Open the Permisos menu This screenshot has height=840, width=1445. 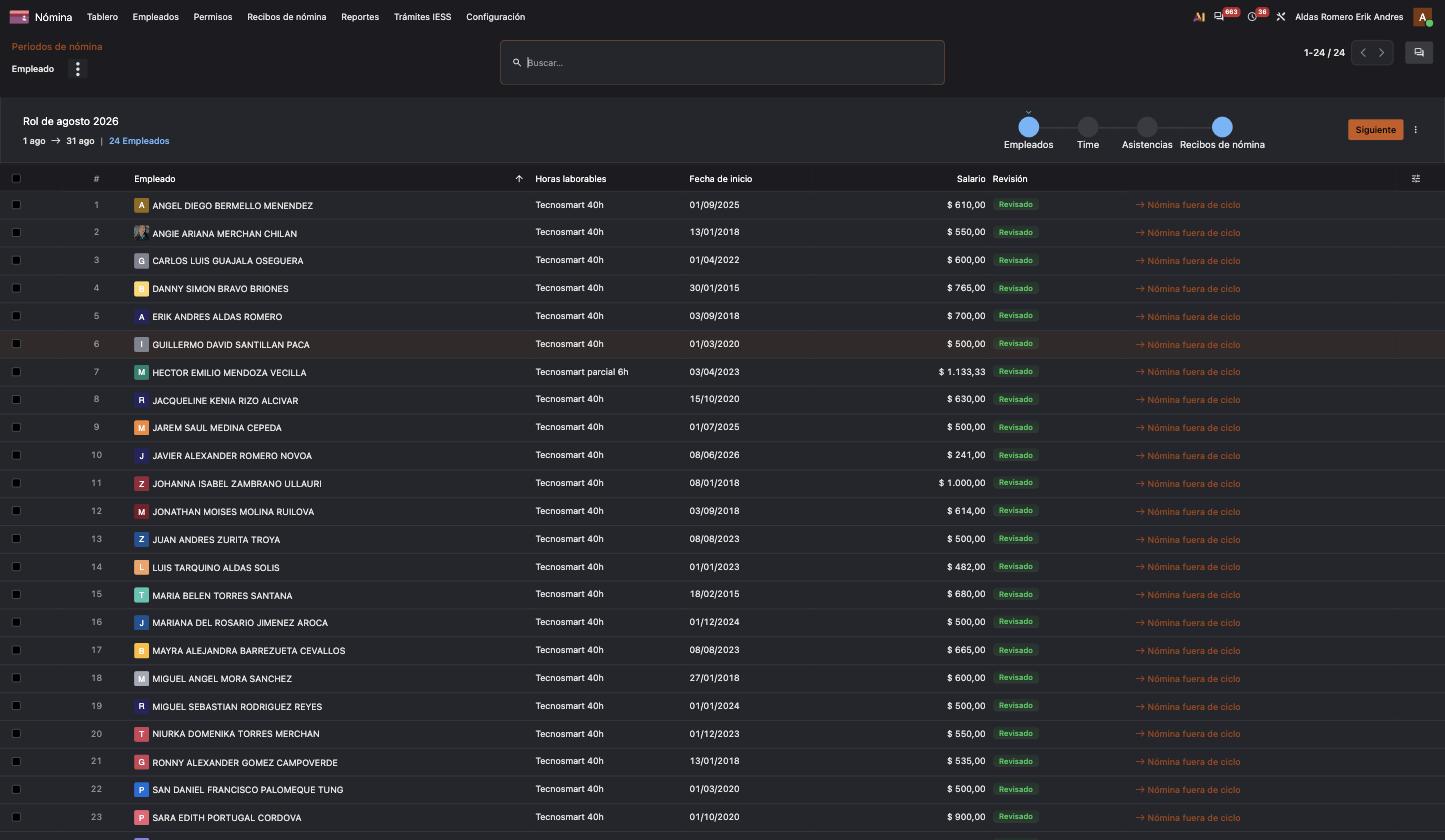(213, 17)
